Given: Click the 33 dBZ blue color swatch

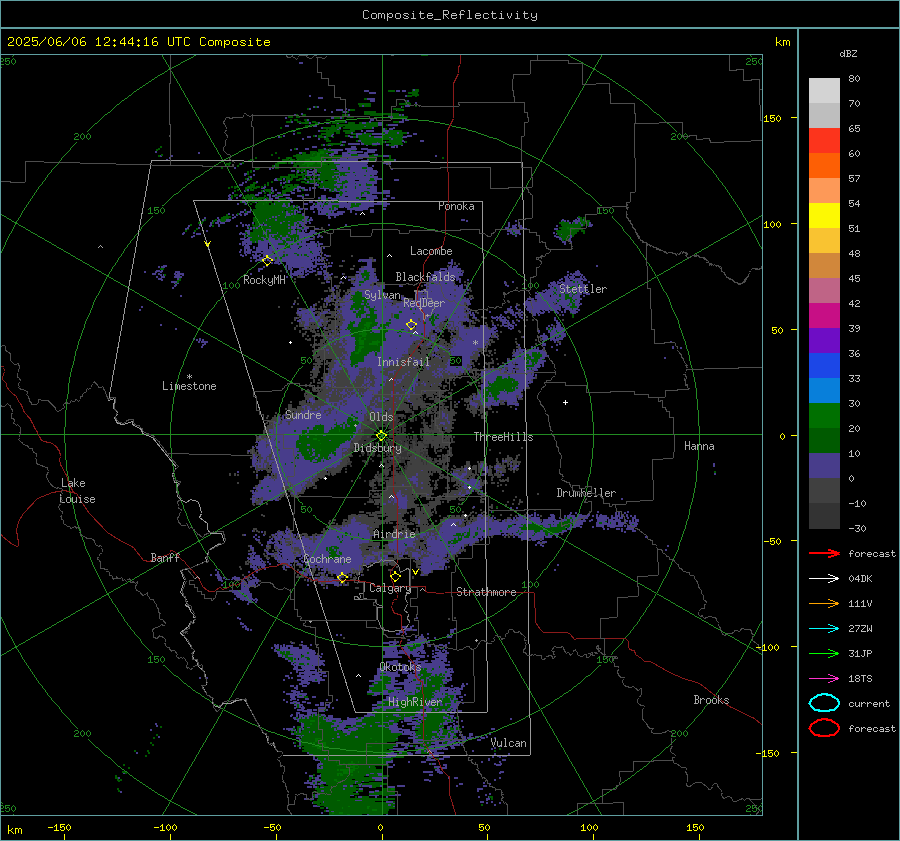Looking at the screenshot, I should click(824, 390).
